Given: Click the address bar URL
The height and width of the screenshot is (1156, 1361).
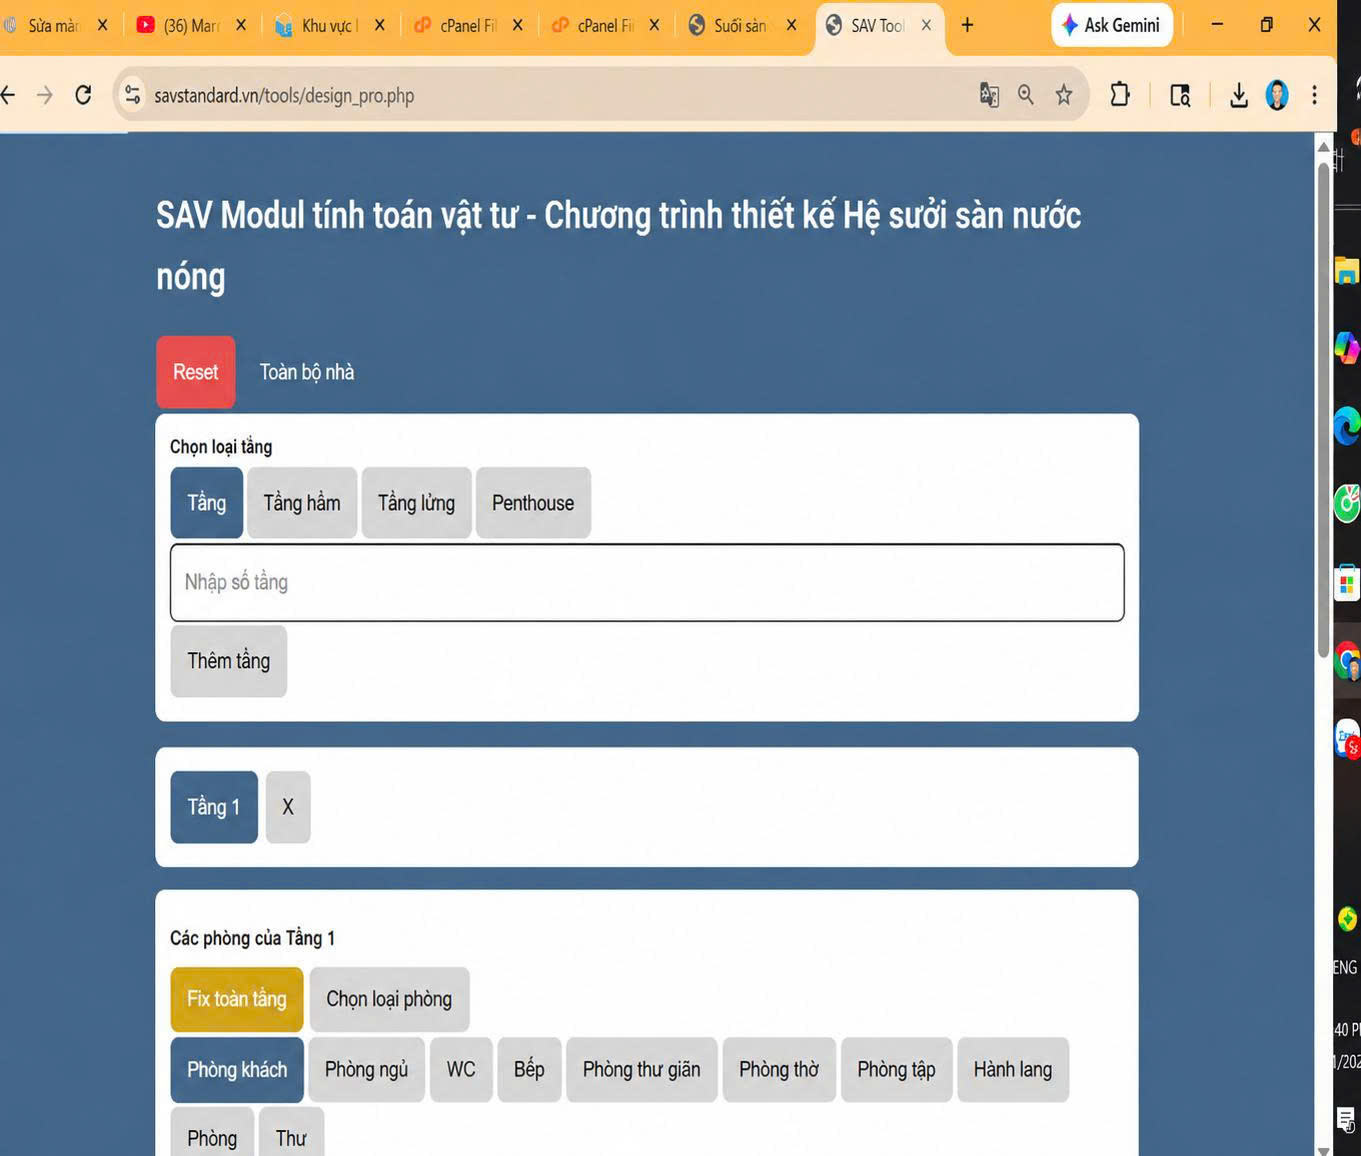Looking at the screenshot, I should pyautogui.click(x=284, y=96).
